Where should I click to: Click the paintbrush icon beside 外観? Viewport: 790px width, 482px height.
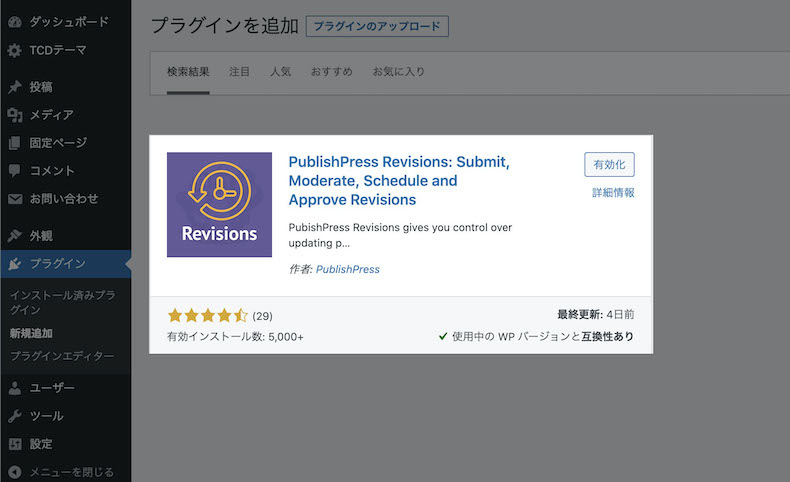point(15,235)
